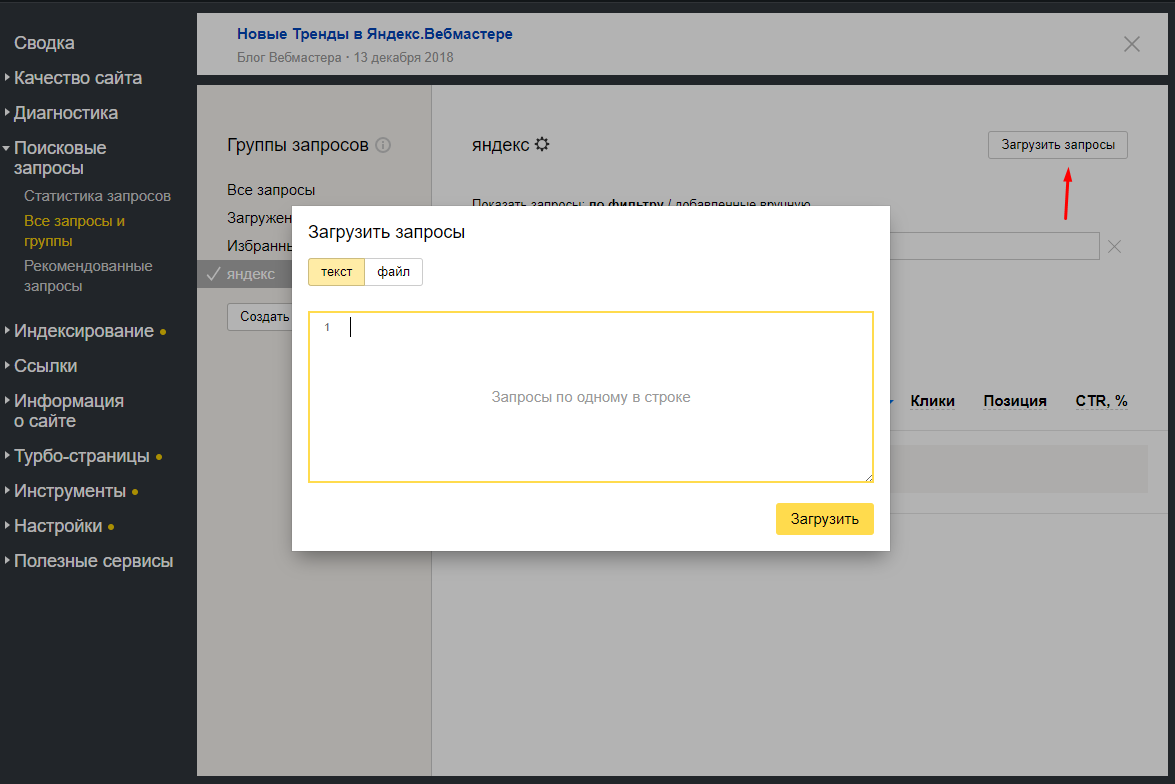The image size is (1175, 784).
Task: Select Все запросы group
Action: pyautogui.click(x=271, y=190)
